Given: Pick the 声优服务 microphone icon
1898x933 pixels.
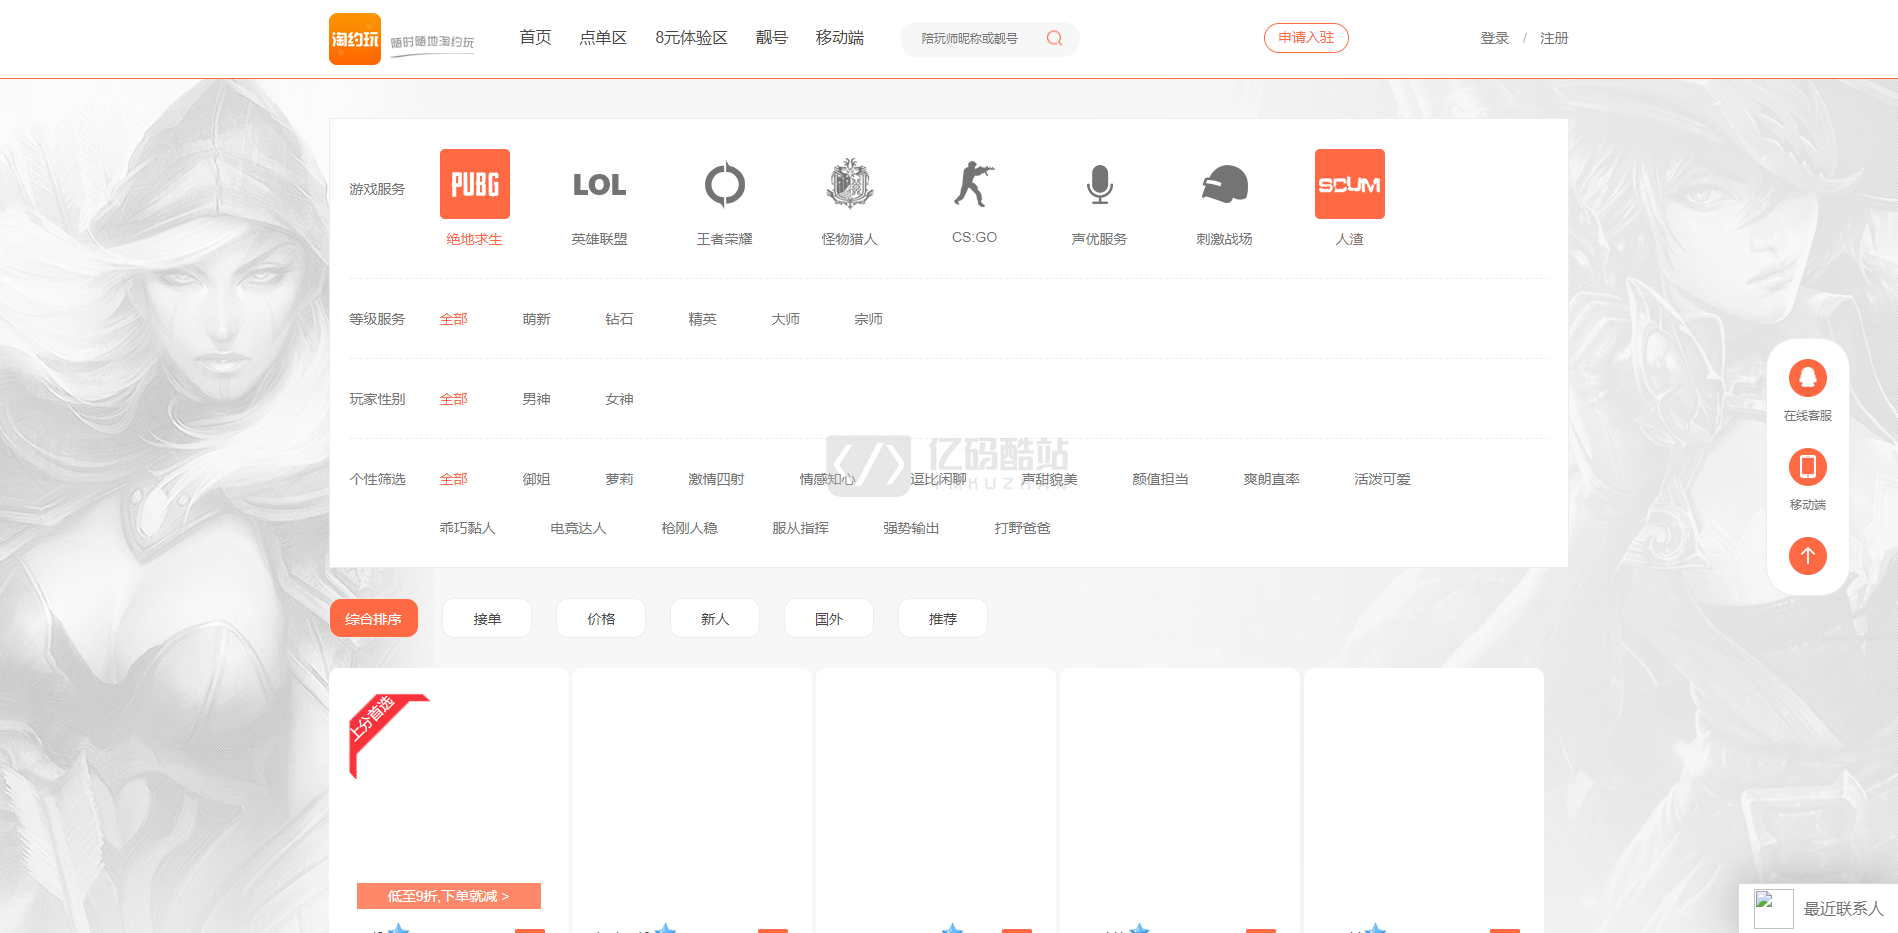Looking at the screenshot, I should [x=1100, y=184].
